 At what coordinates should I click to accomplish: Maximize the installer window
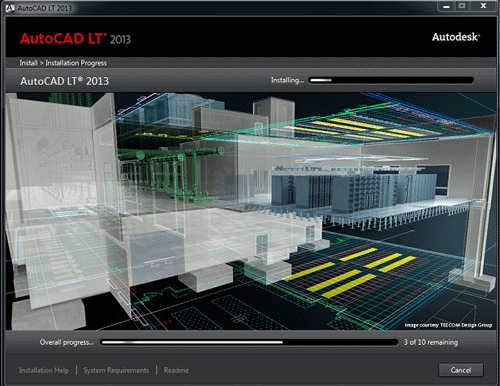coord(462,6)
